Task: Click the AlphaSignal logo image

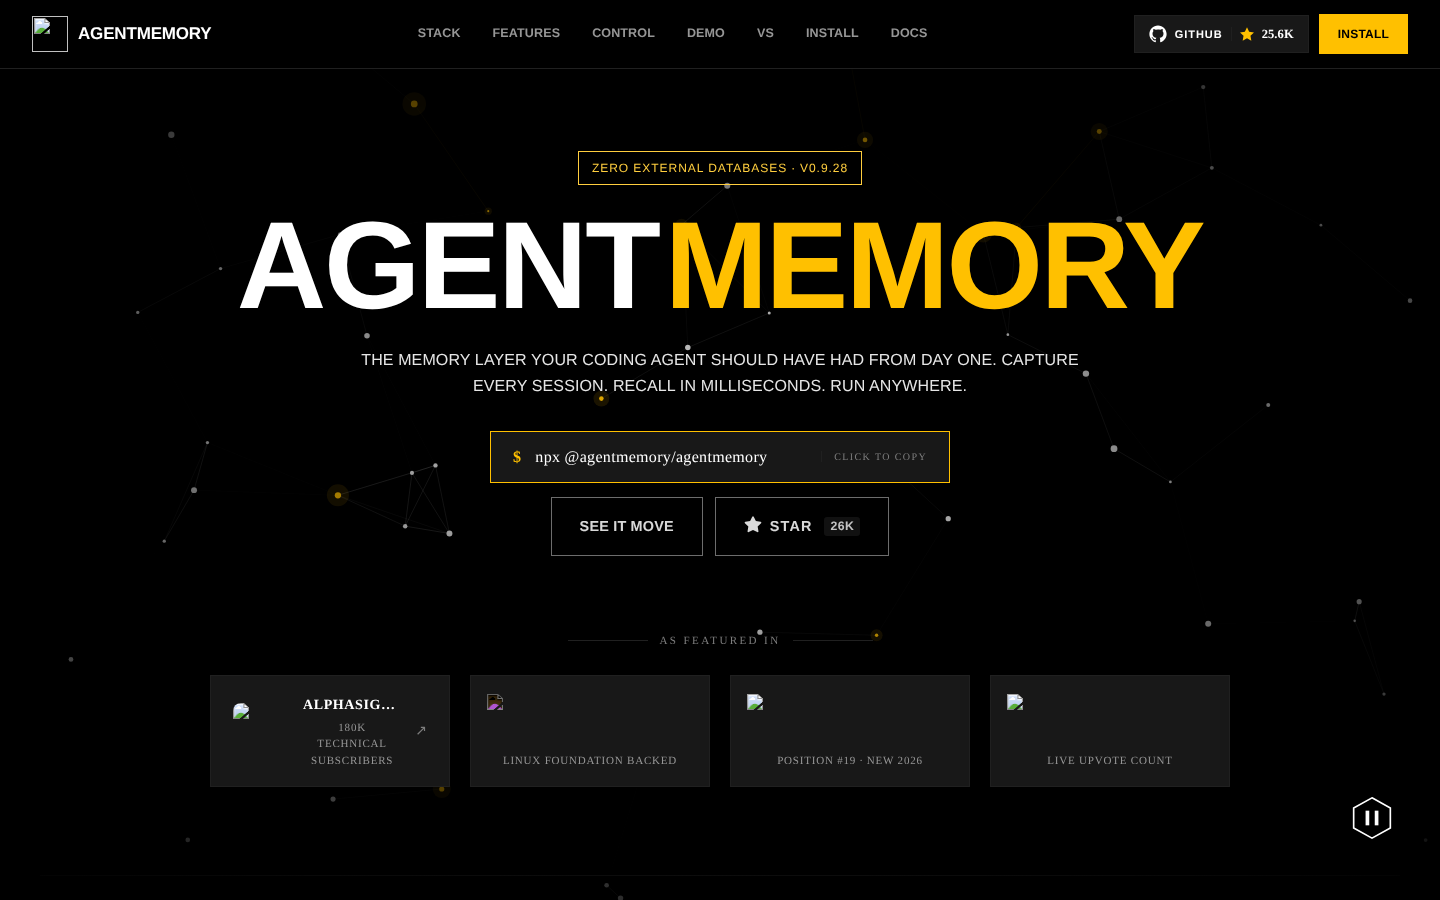Action: [x=241, y=711]
